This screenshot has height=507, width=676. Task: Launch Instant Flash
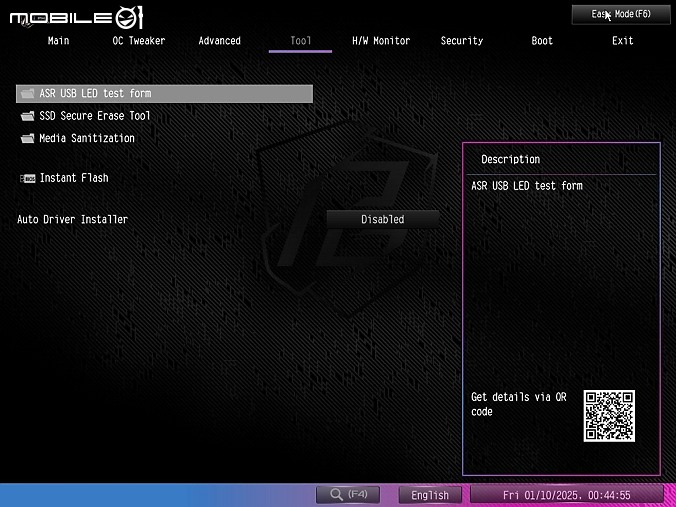(x=74, y=178)
